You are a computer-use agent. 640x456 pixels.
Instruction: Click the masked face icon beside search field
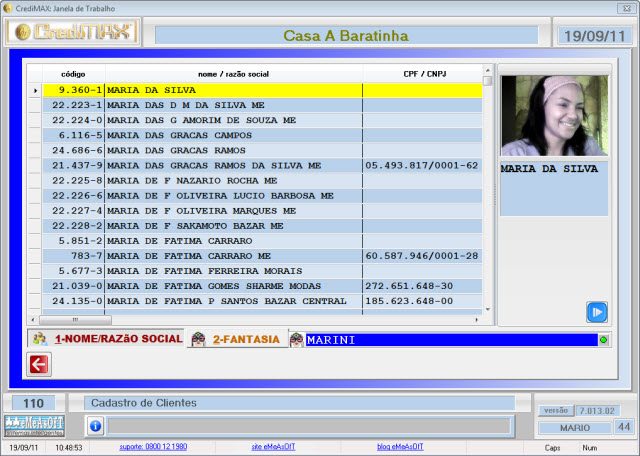(x=297, y=340)
